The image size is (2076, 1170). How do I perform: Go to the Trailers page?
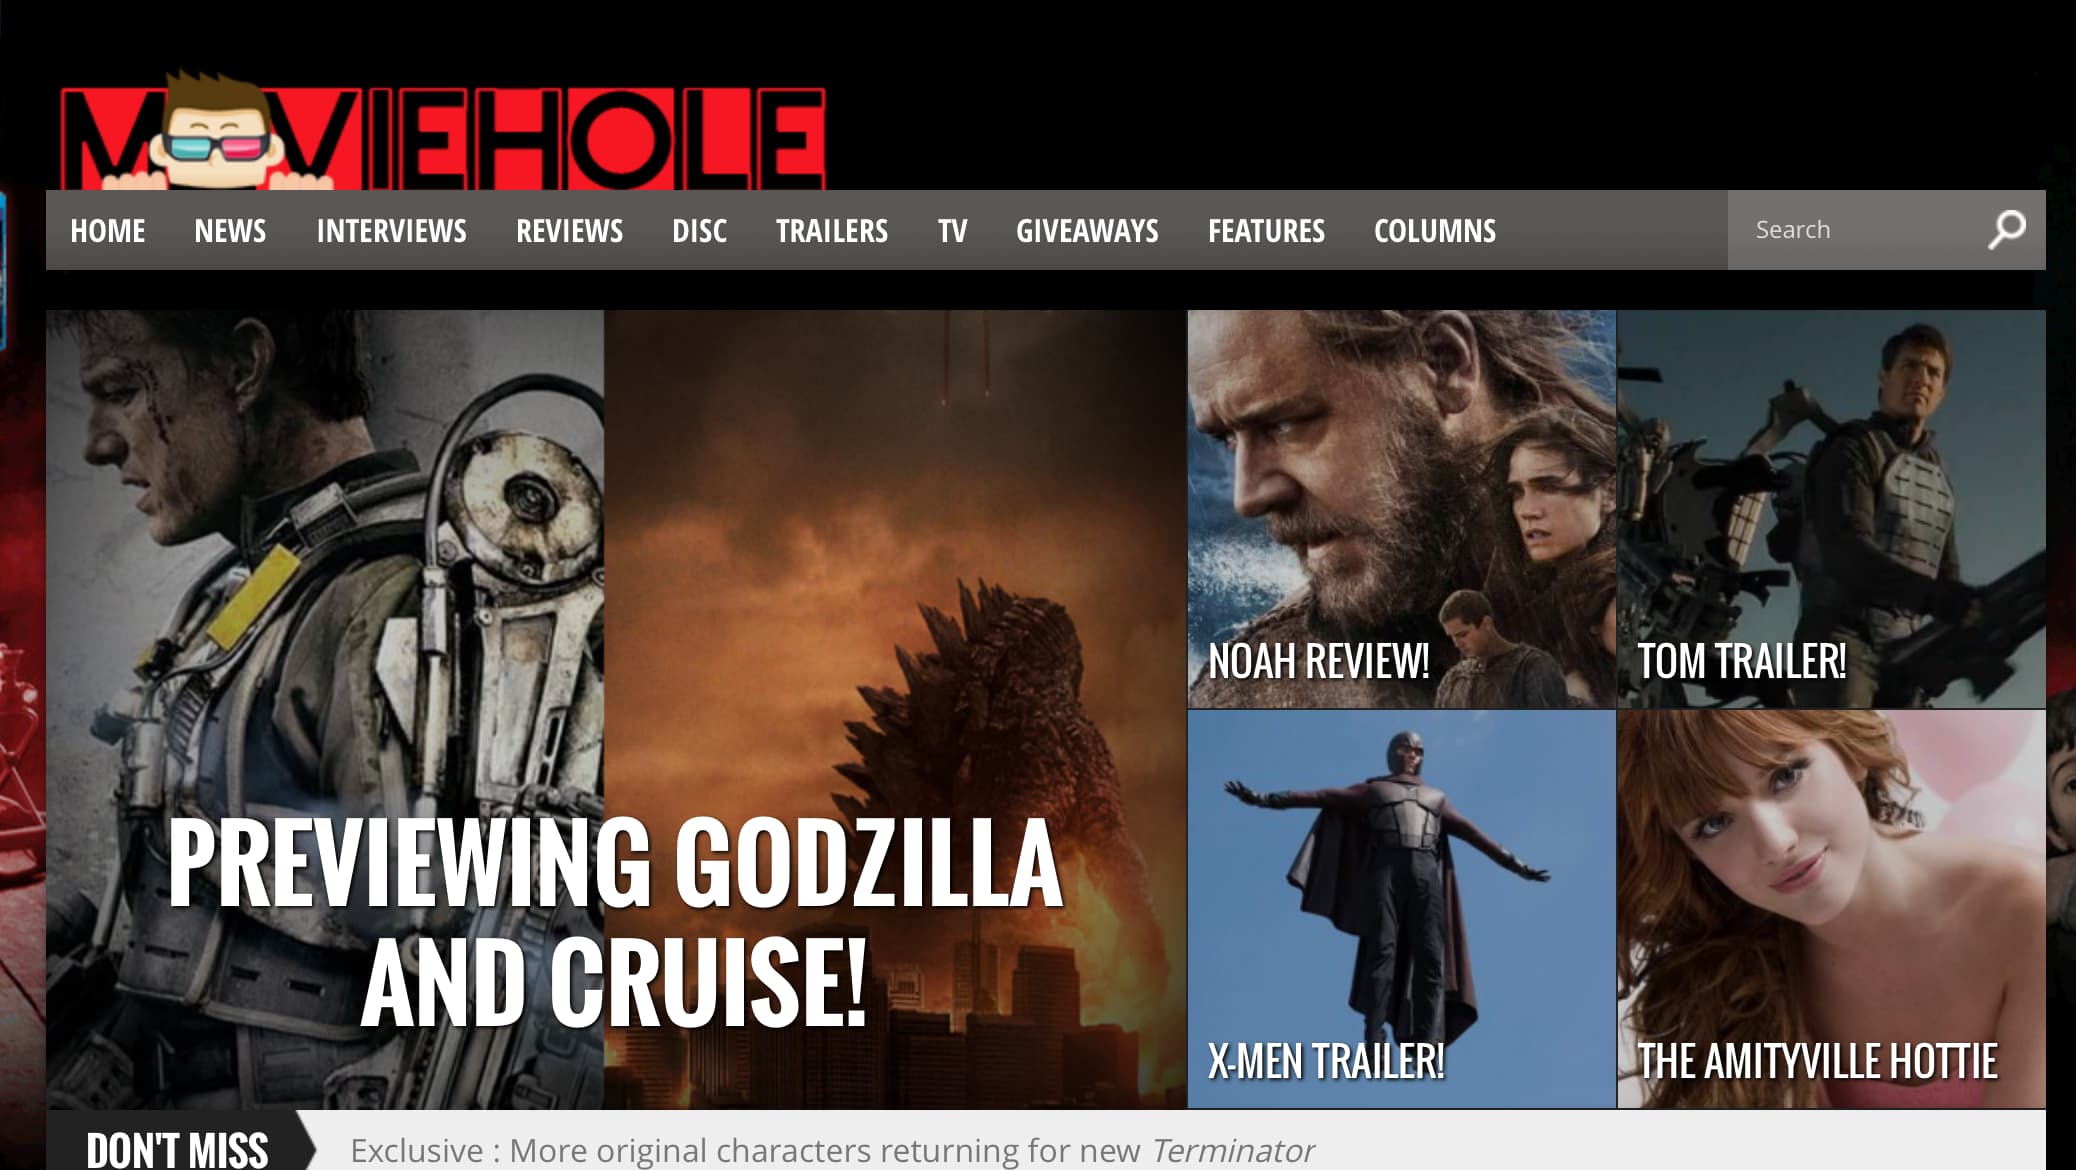(x=832, y=231)
